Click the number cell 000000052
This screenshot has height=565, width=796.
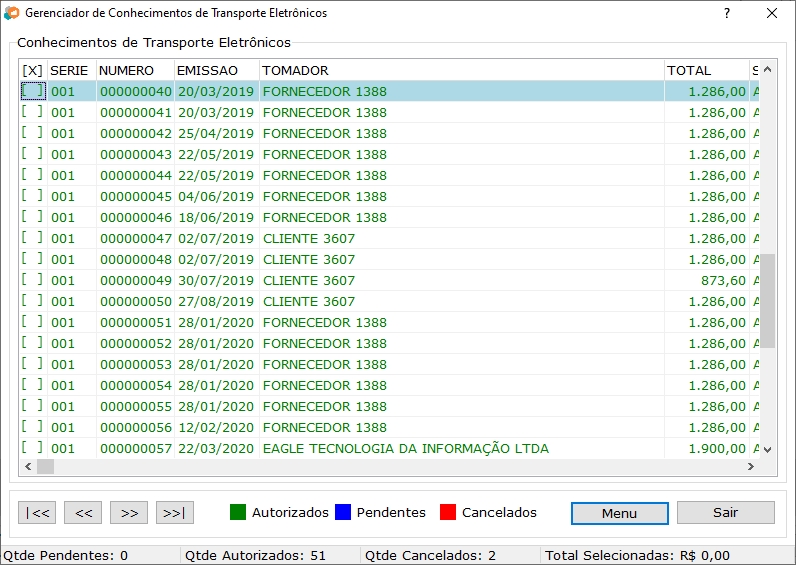(136, 343)
